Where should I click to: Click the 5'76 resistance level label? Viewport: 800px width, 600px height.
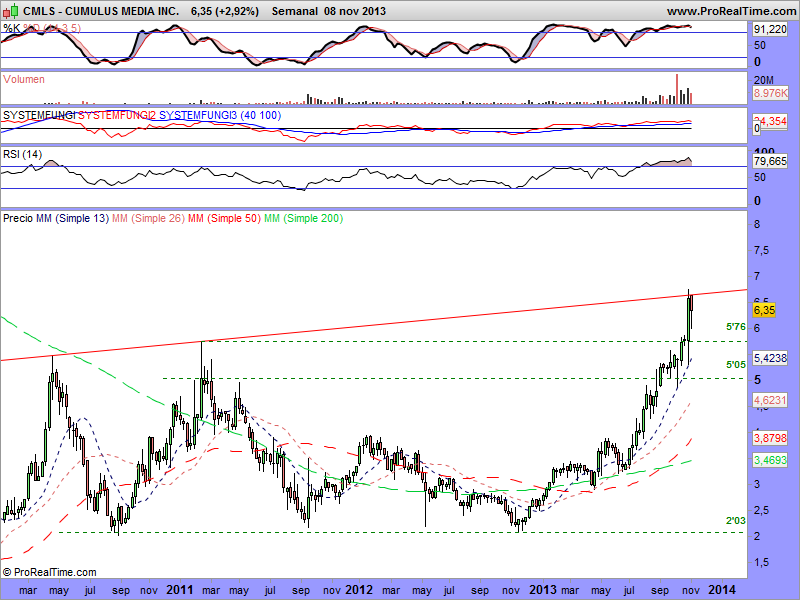pyautogui.click(x=736, y=327)
